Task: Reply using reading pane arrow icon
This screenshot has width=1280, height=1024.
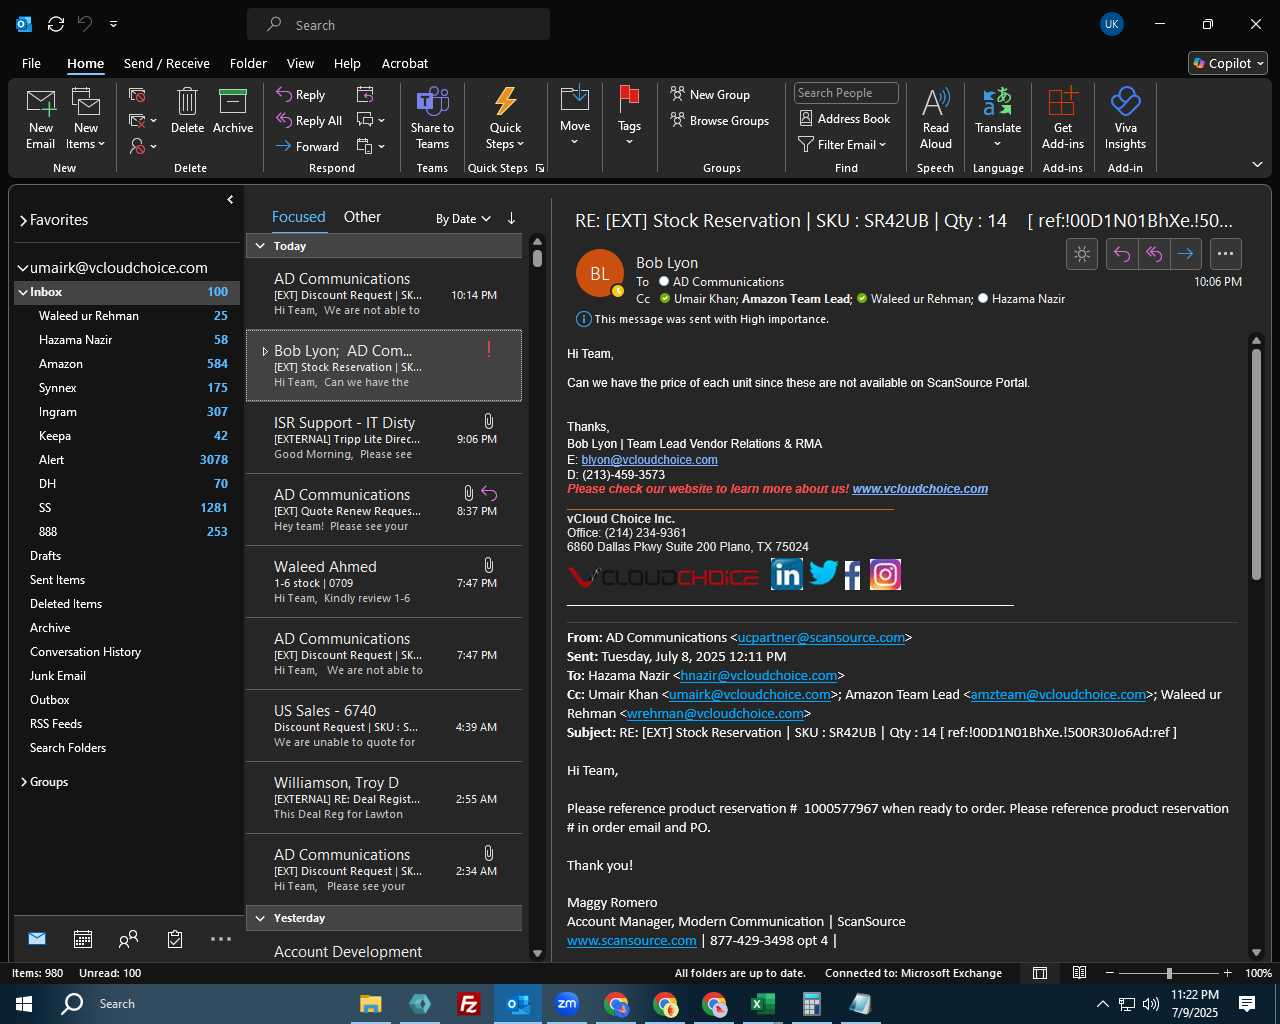Action: click(x=1122, y=254)
